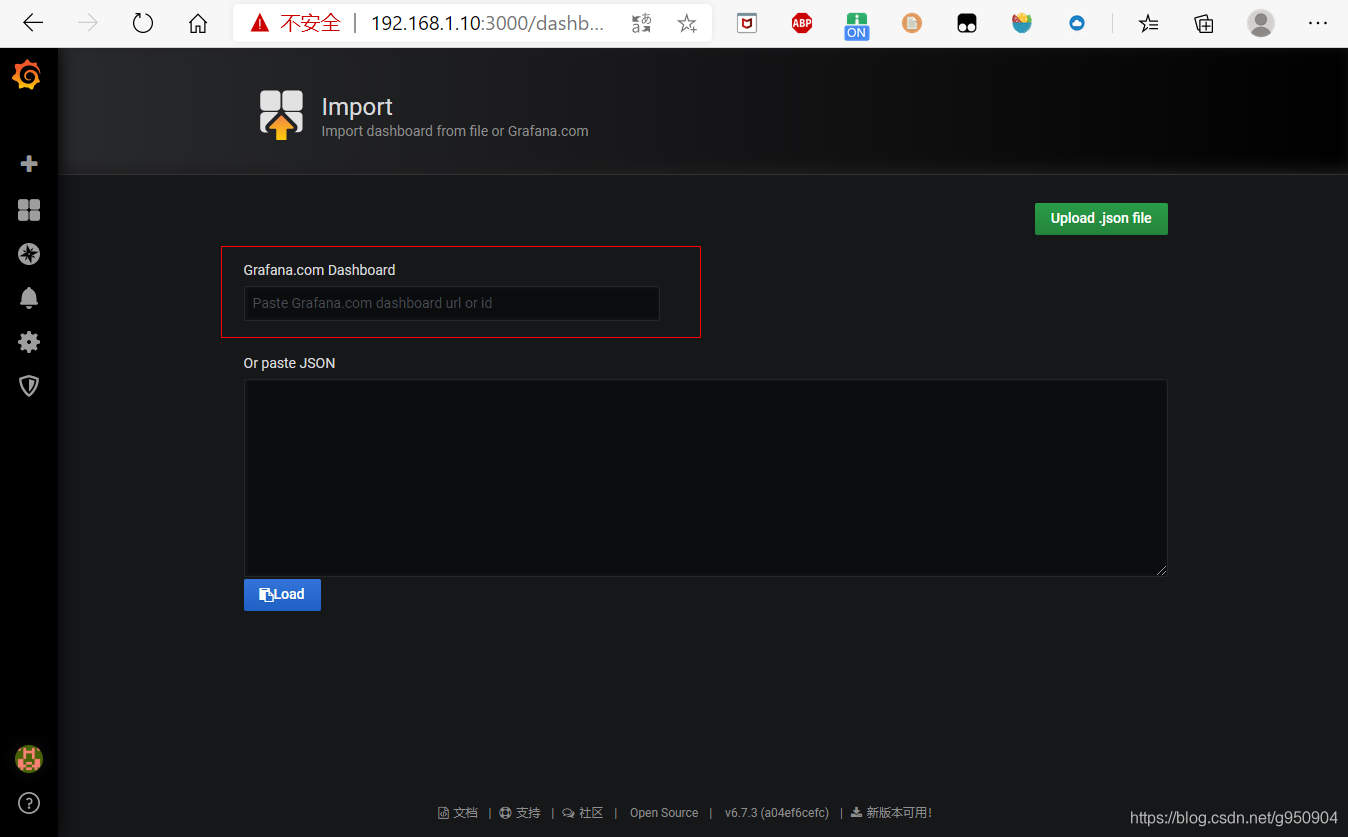Viewport: 1348px width, 837px height.
Task: Click the translate page icon in address bar
Action: [x=642, y=23]
